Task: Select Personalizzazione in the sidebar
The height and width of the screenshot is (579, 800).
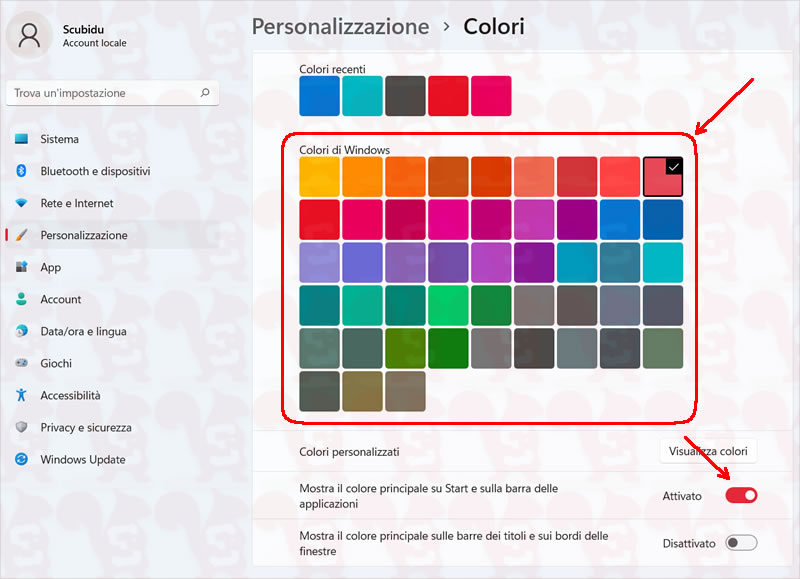Action: 112,235
